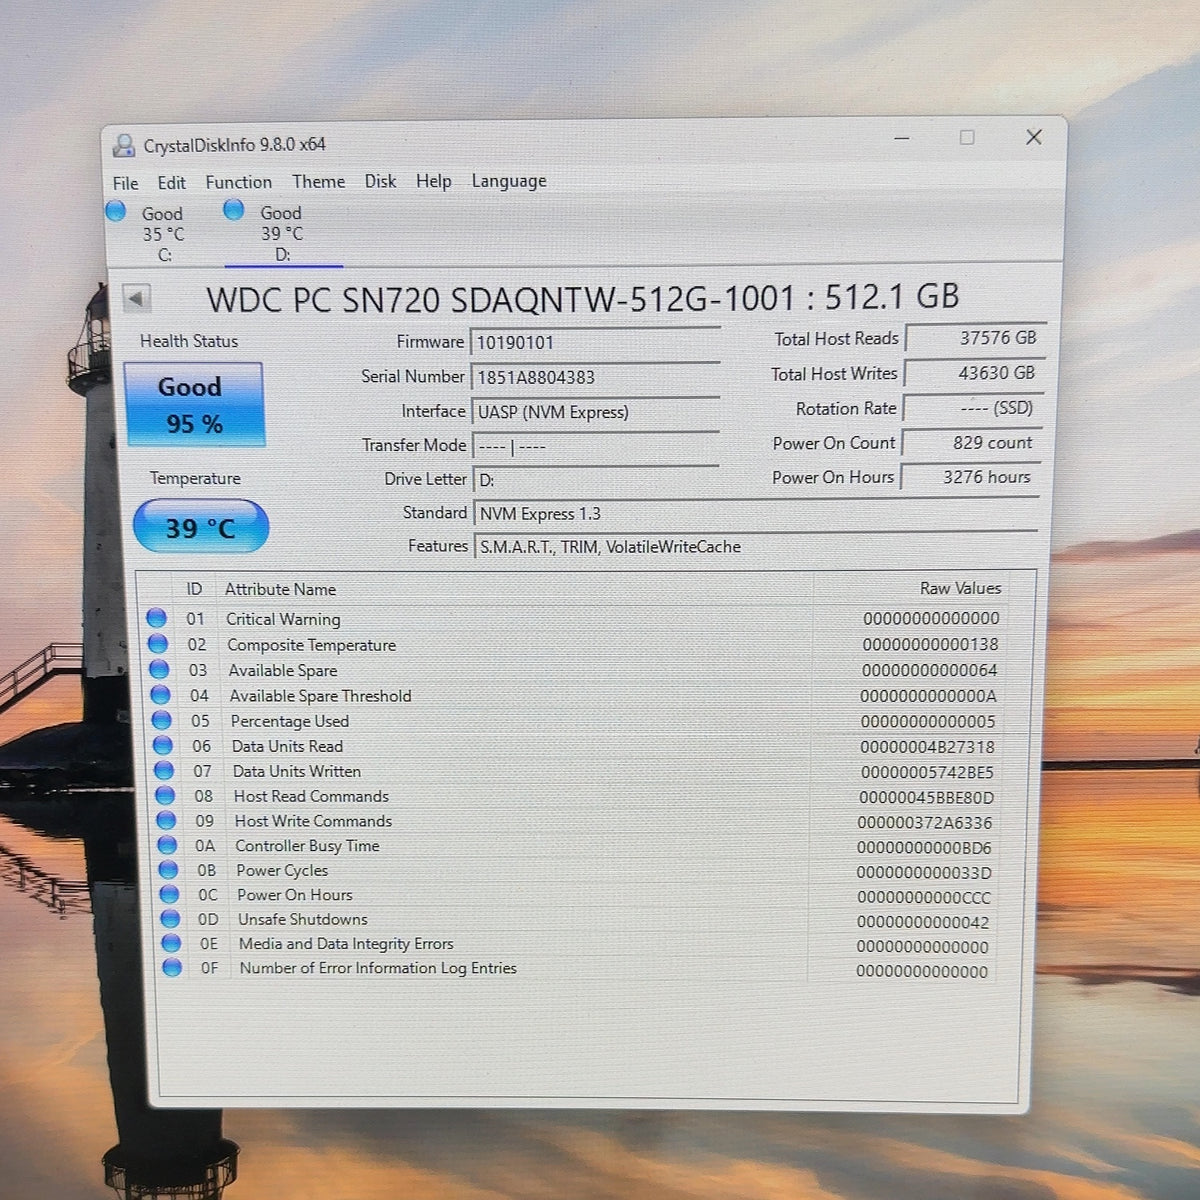Click raw value 00000004B27318
The image size is (1200, 1200).
click(x=927, y=746)
